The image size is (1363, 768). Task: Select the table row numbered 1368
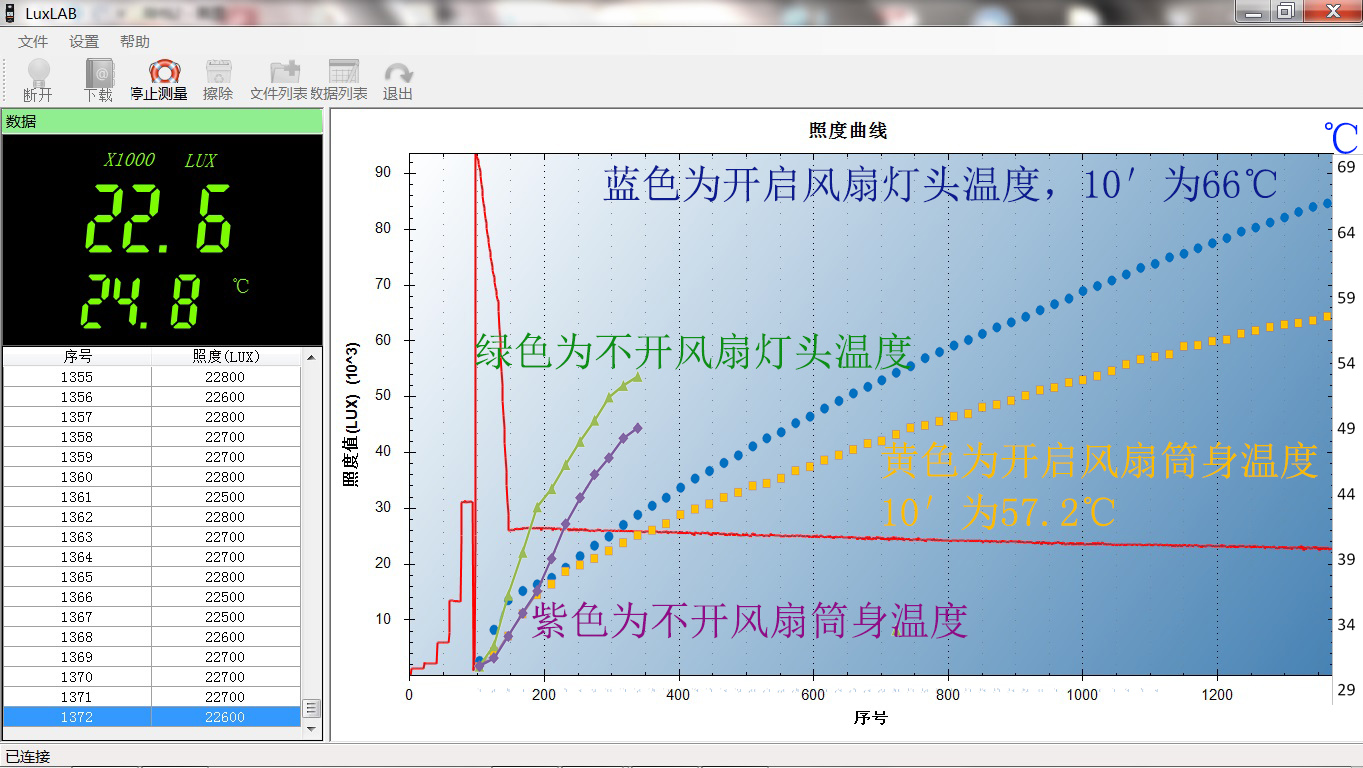(x=152, y=637)
